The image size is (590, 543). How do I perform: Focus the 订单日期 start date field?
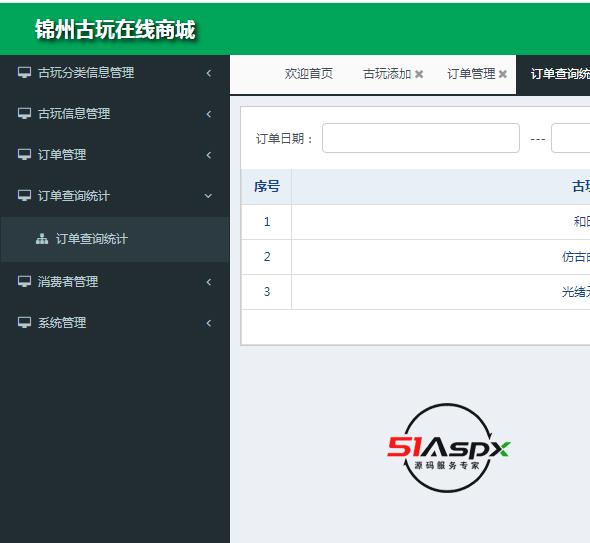pos(421,138)
